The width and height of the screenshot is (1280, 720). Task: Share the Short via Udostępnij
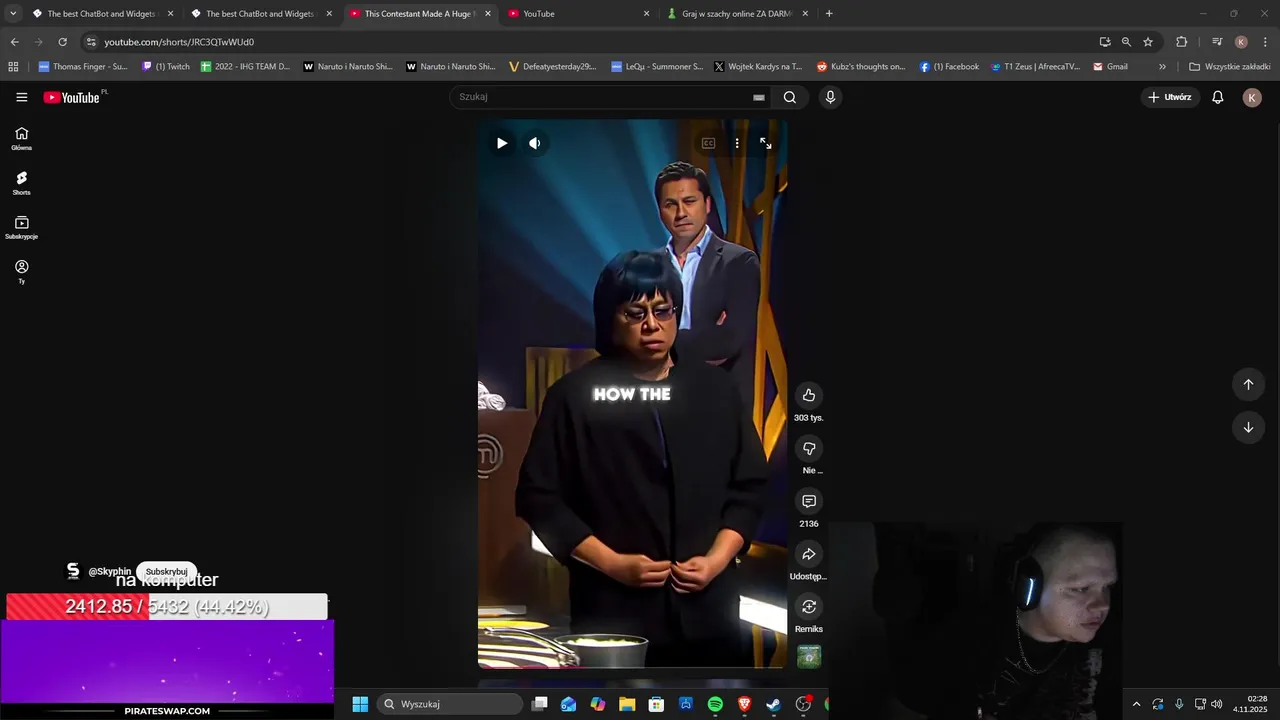point(809,554)
